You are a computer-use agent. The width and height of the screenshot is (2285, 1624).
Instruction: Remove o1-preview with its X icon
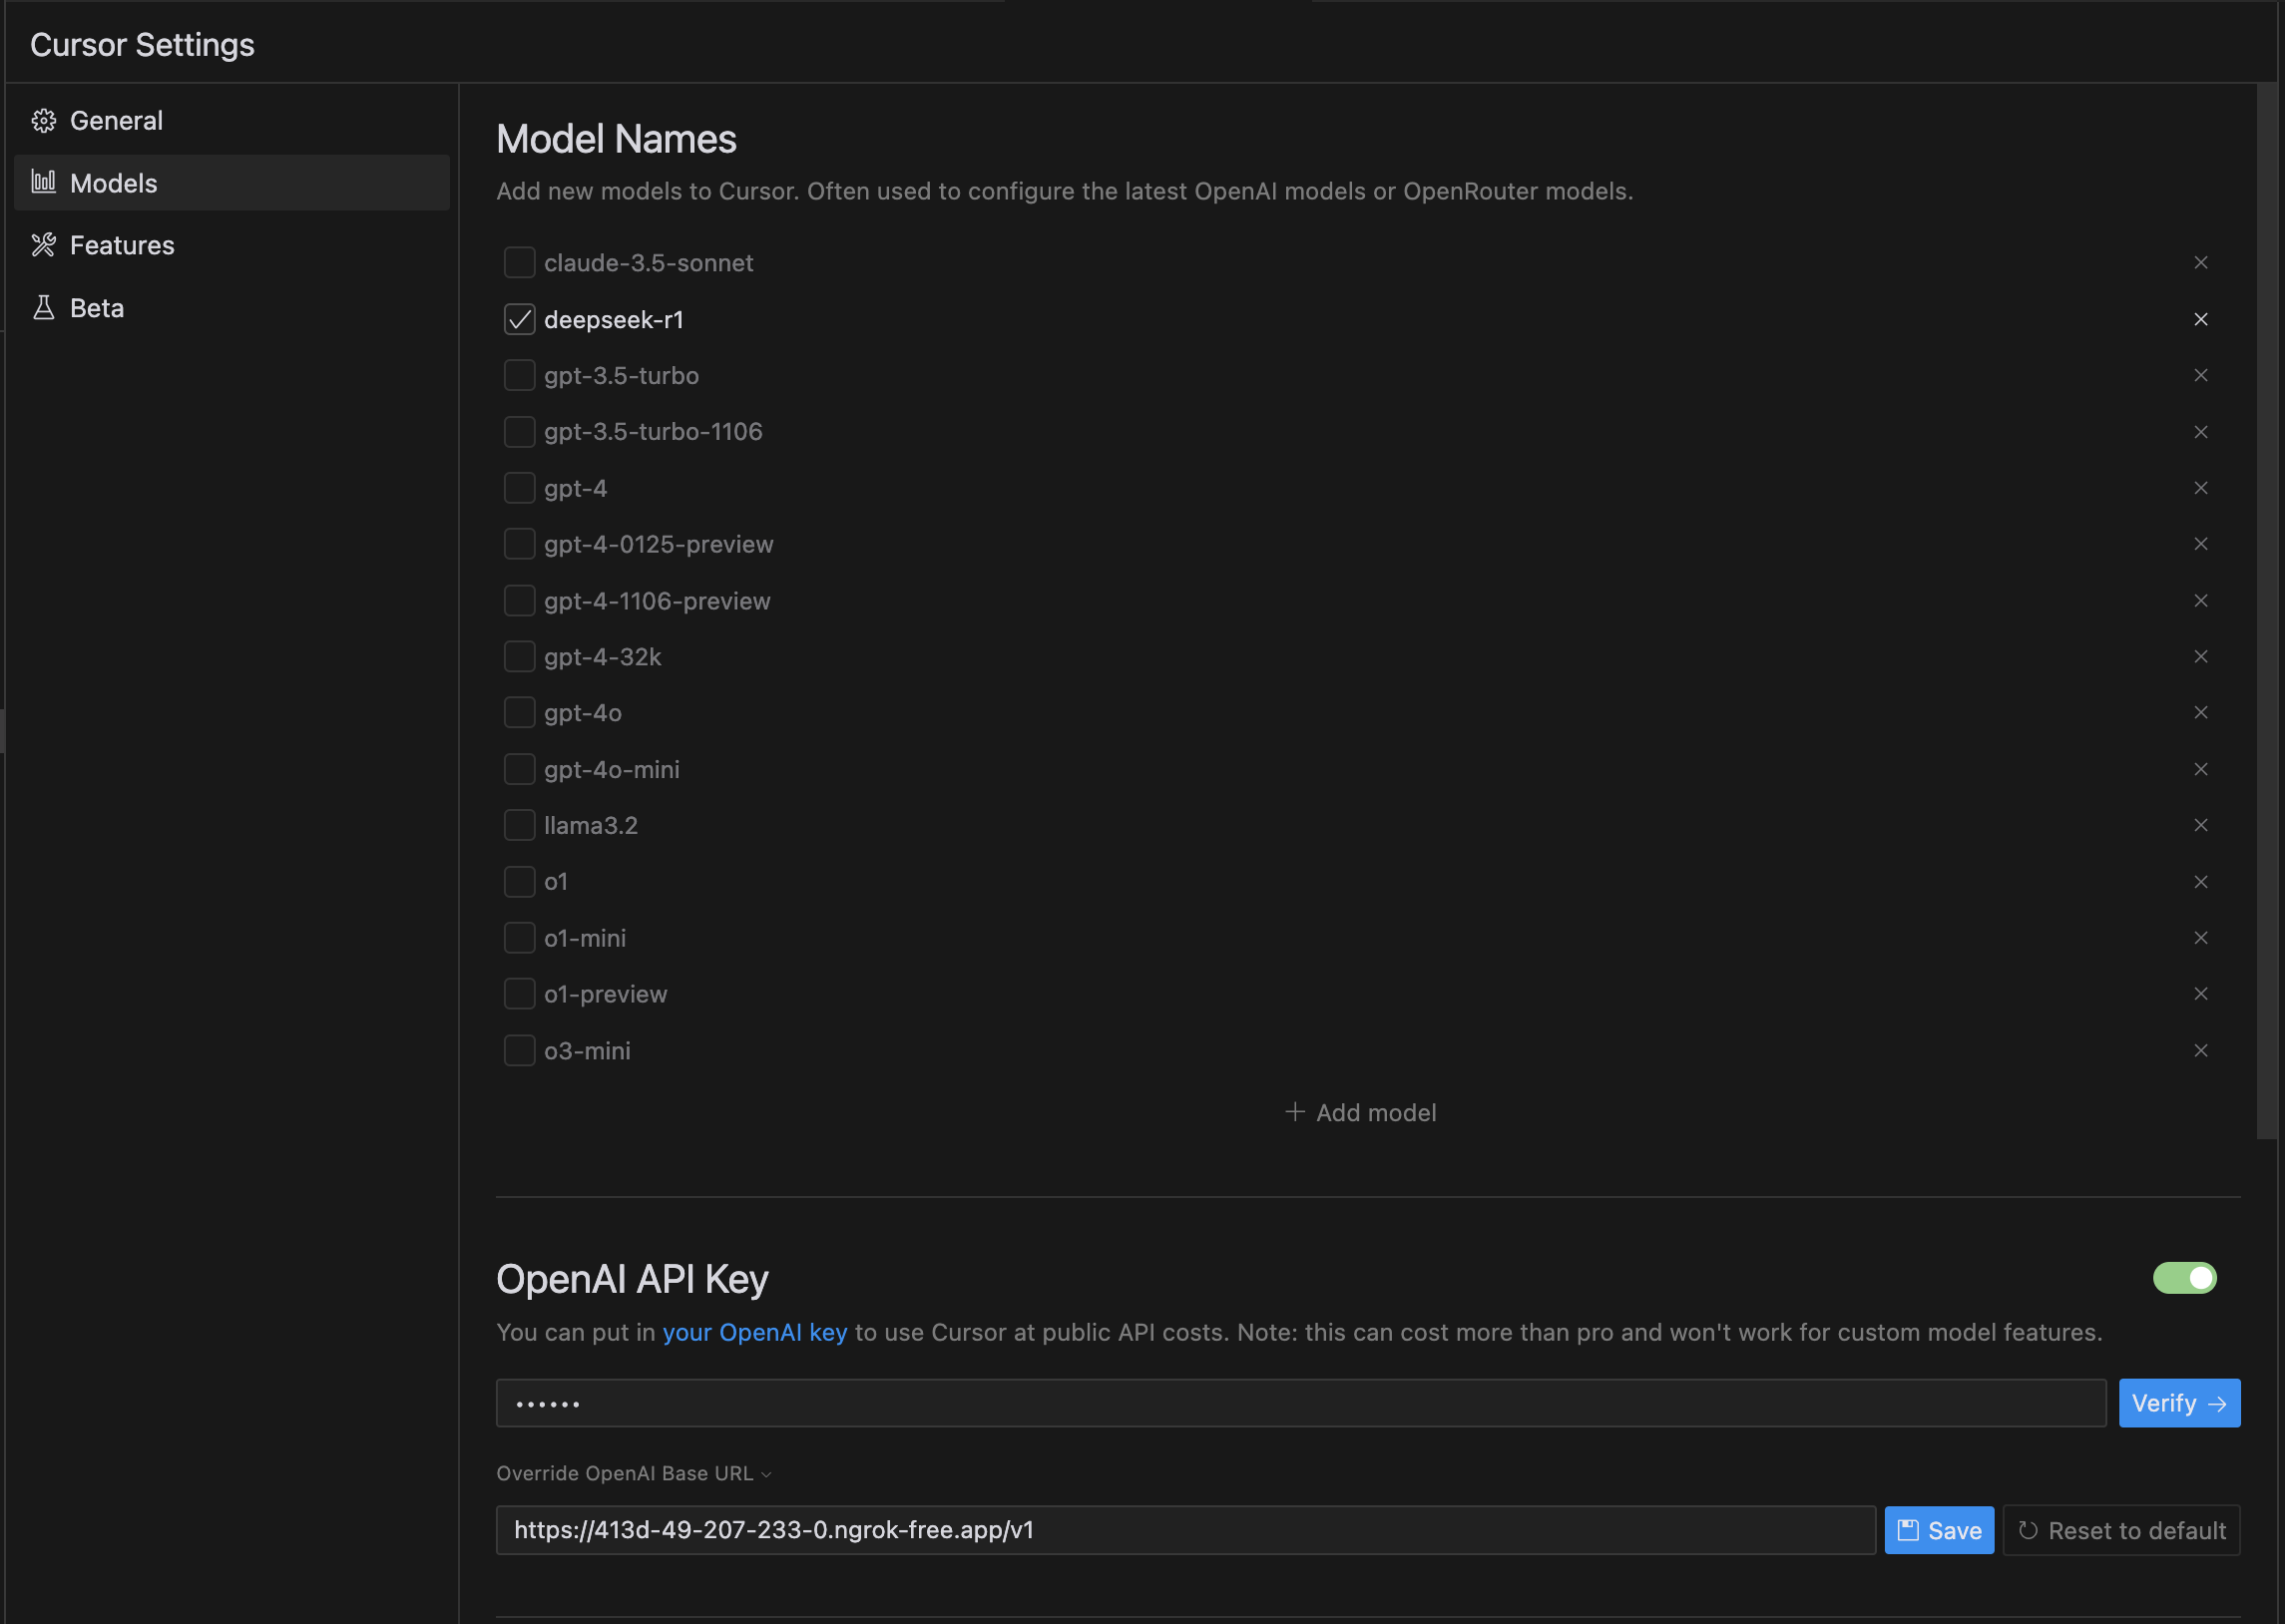(x=2200, y=993)
